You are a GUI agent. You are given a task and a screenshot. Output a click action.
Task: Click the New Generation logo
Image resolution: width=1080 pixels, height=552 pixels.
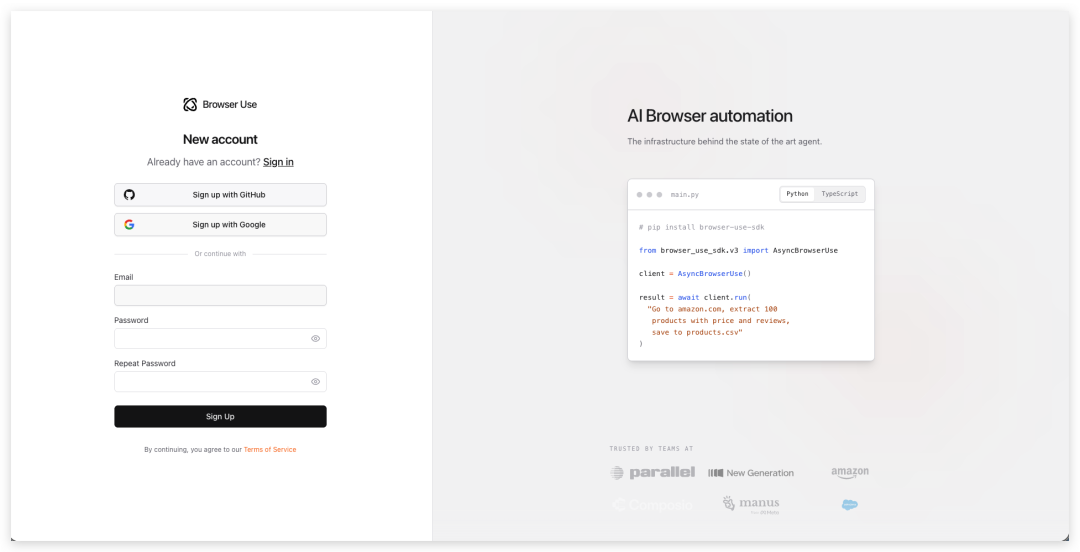click(751, 473)
